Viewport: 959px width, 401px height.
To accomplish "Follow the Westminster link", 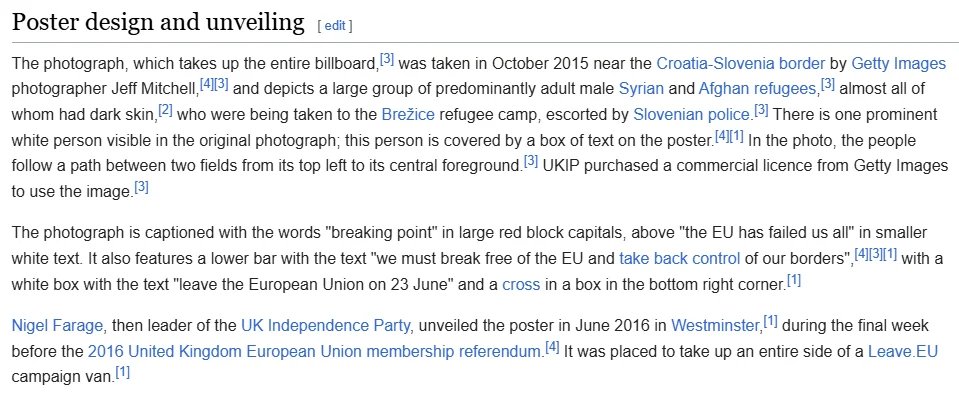I will coord(715,326).
